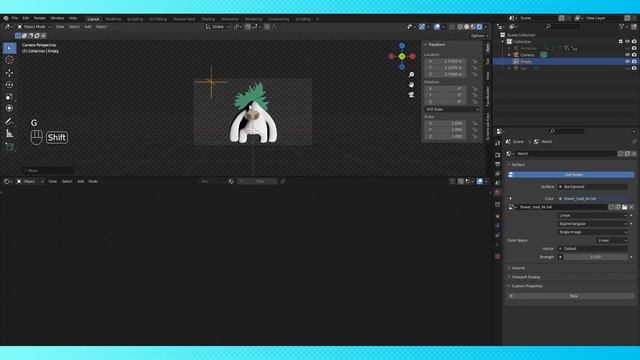The height and width of the screenshot is (360, 640).
Task: Open the Help menu
Action: [x=73, y=18]
